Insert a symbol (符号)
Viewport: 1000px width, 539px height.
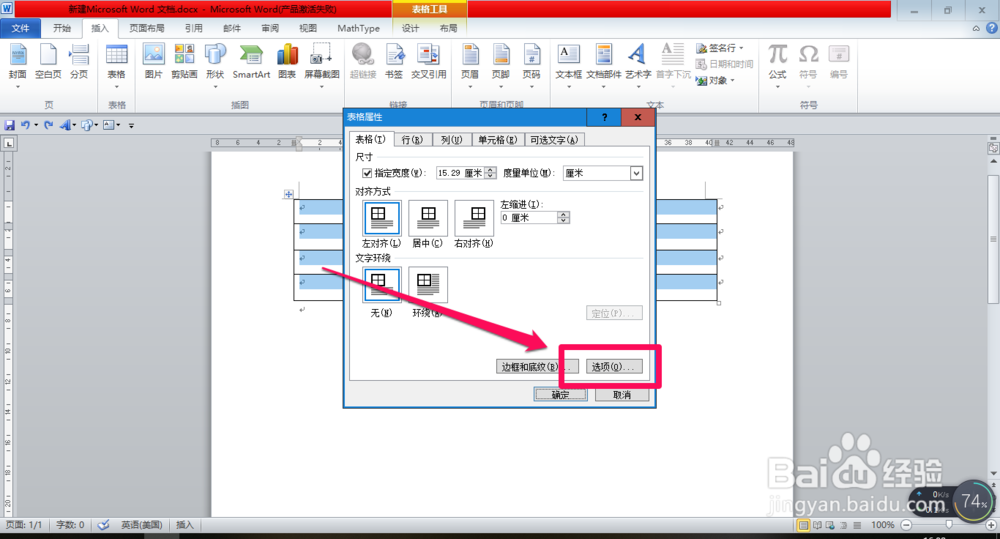tap(809, 63)
